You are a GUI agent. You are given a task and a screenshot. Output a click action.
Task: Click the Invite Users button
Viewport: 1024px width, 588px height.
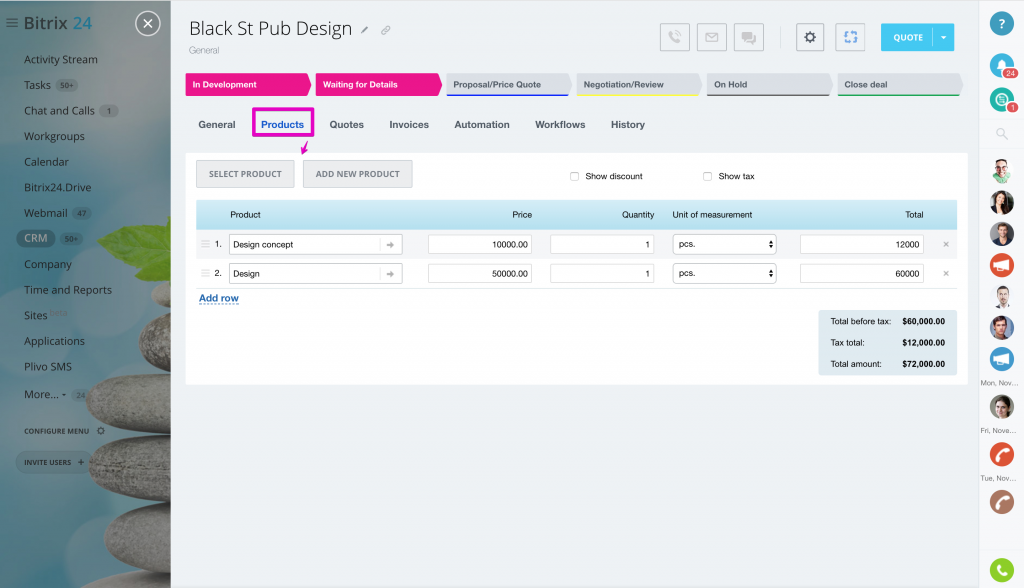pos(54,463)
